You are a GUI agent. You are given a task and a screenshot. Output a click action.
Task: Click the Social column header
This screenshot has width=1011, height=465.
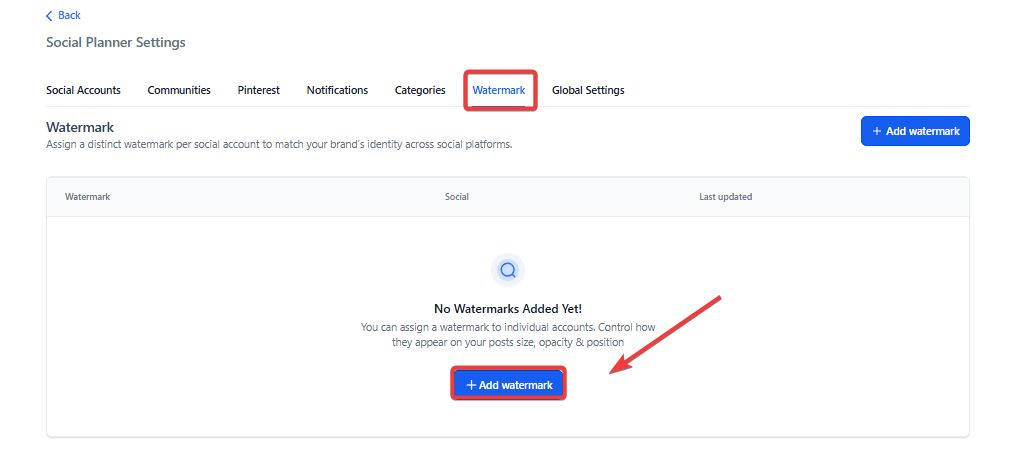coord(457,197)
